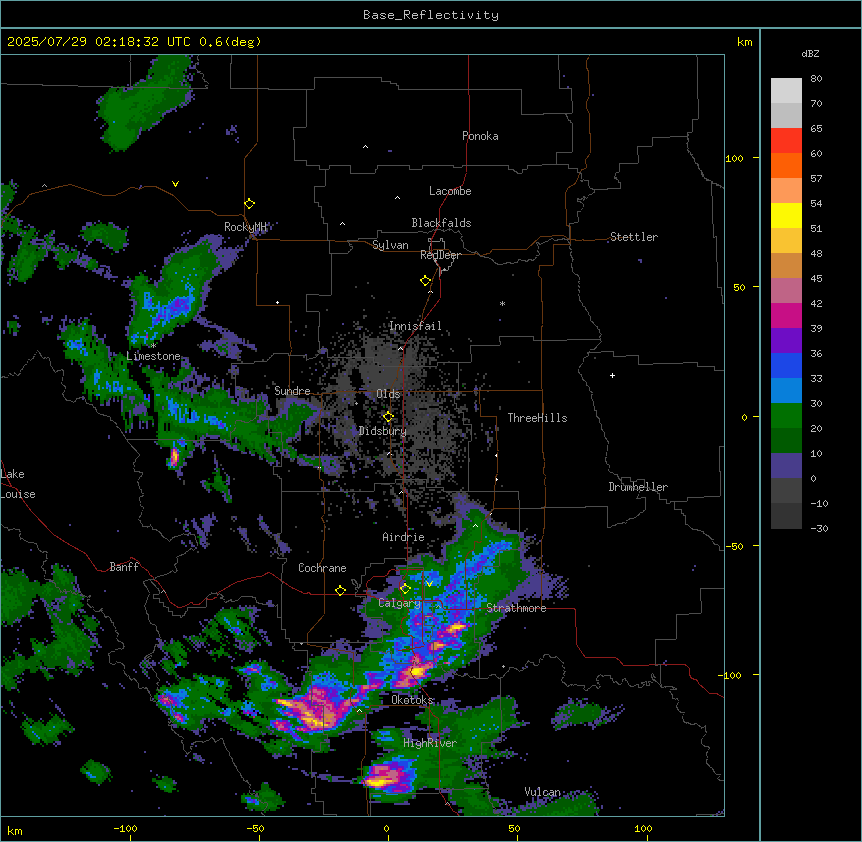Click the ThreeHills label
This screenshot has height=842, width=862.
[537, 418]
